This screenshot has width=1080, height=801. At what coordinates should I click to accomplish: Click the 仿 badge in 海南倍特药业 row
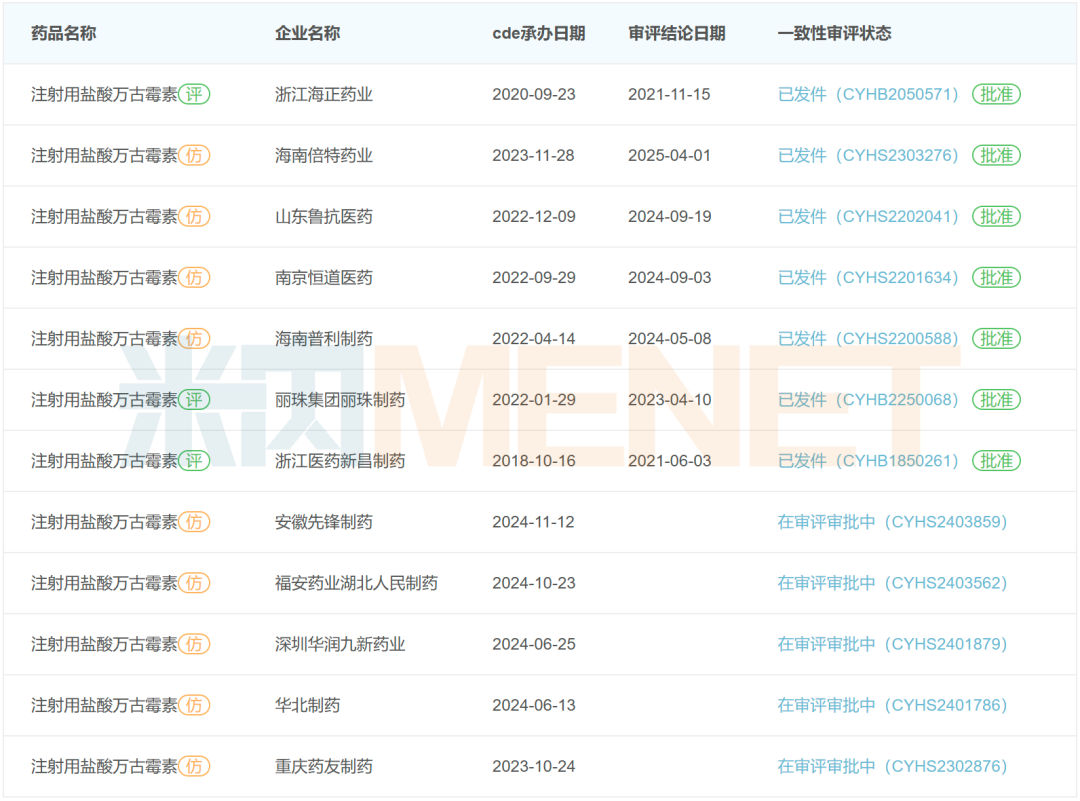pos(194,156)
